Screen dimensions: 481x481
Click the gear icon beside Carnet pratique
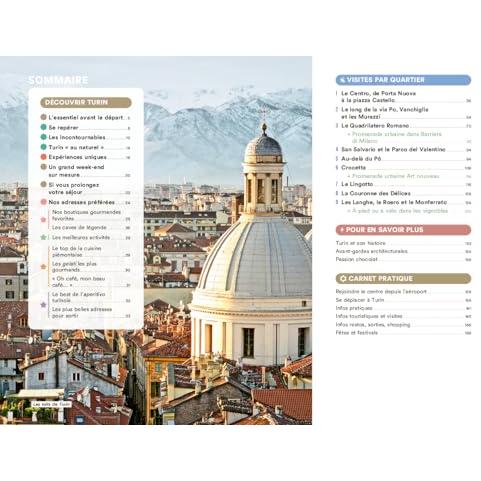click(343, 278)
